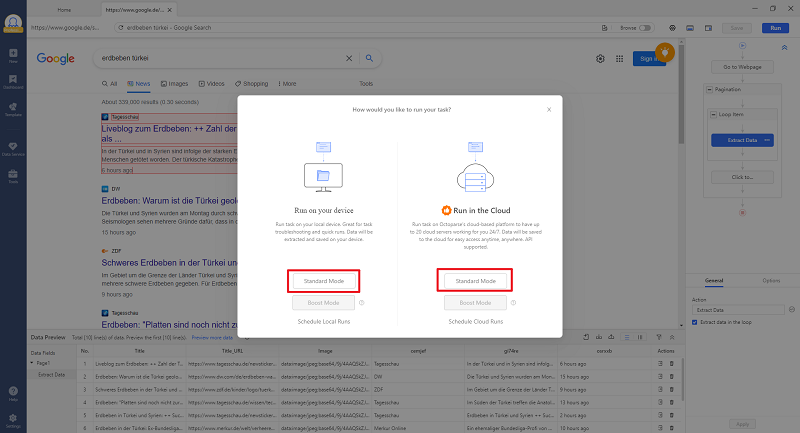Click the Preview more data link
800x433 pixels.
pos(212,338)
